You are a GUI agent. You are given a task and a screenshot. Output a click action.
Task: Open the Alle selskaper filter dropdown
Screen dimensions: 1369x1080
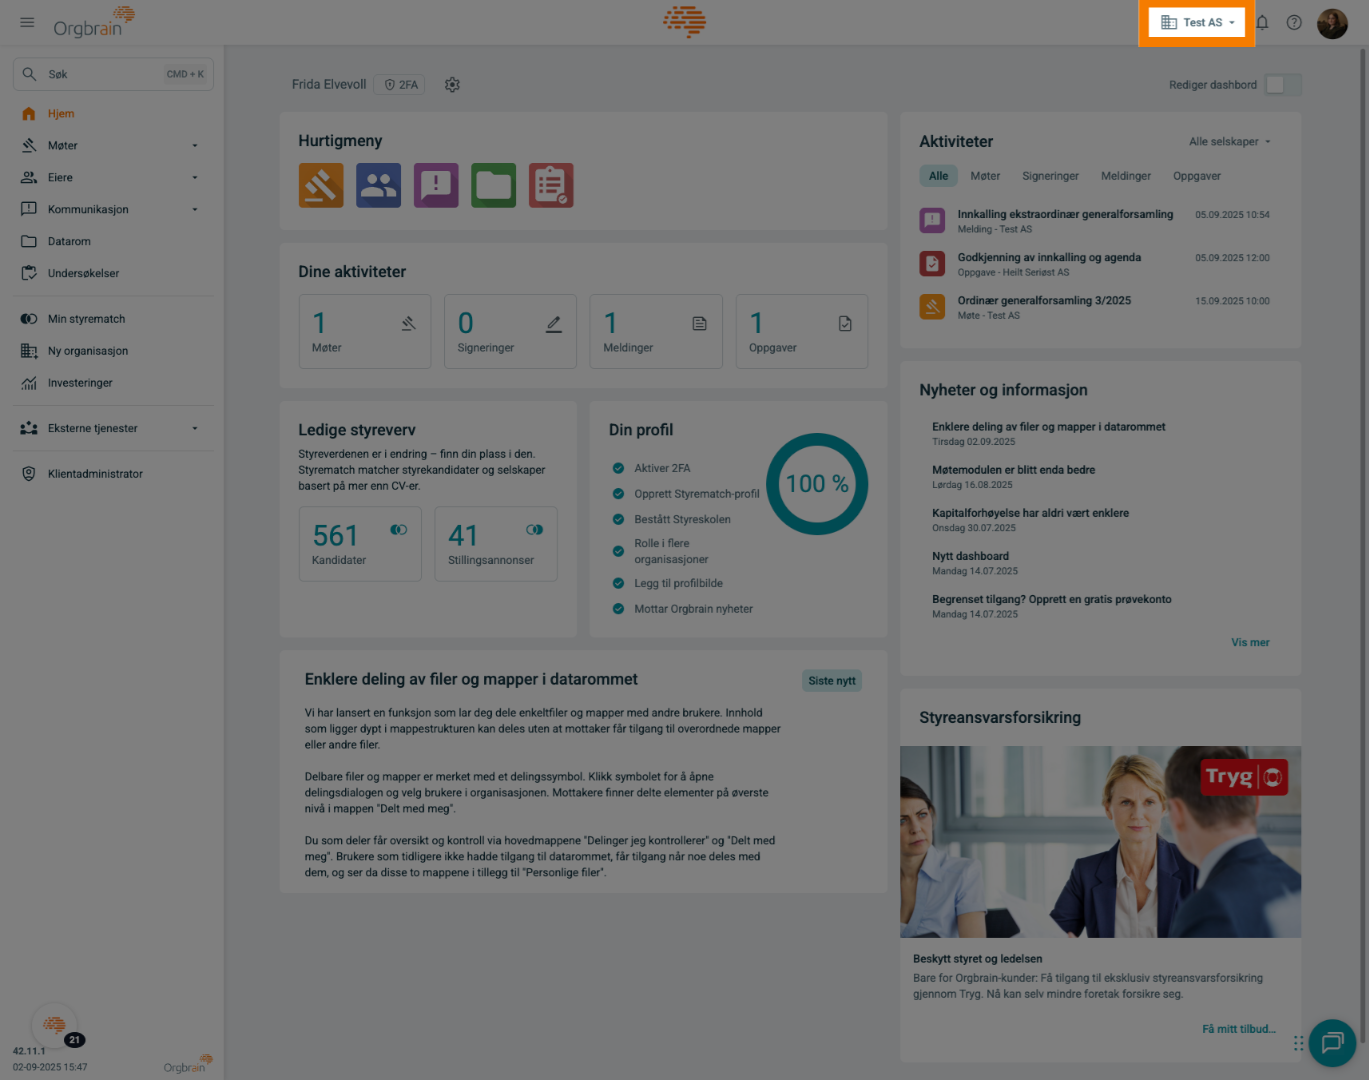[1230, 142]
